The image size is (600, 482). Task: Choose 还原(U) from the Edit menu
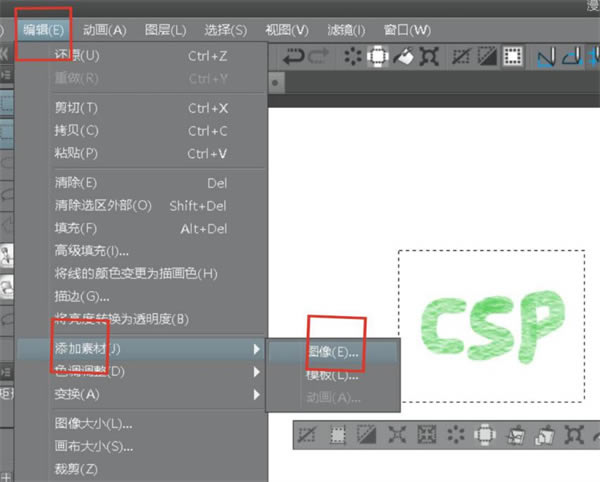click(141, 56)
